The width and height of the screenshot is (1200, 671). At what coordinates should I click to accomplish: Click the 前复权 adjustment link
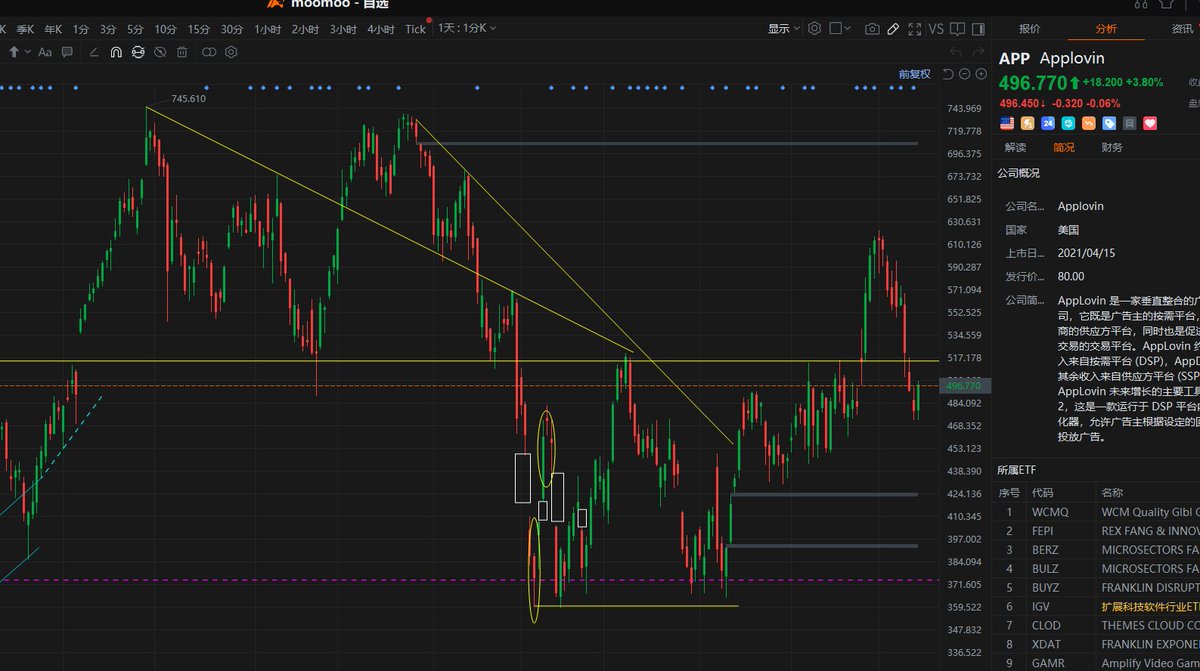pos(914,74)
